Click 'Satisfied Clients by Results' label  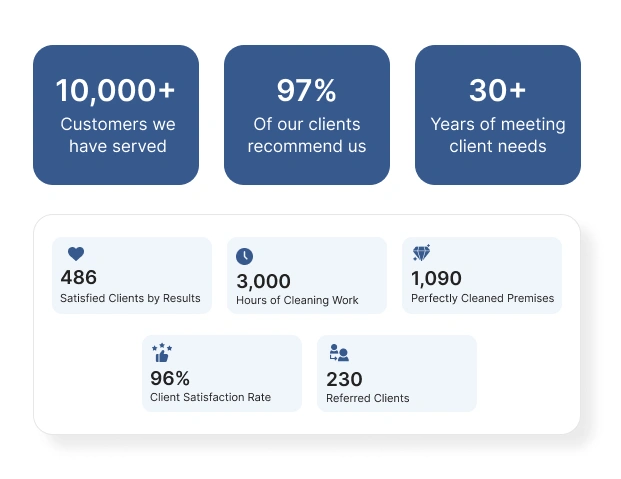[x=130, y=298]
